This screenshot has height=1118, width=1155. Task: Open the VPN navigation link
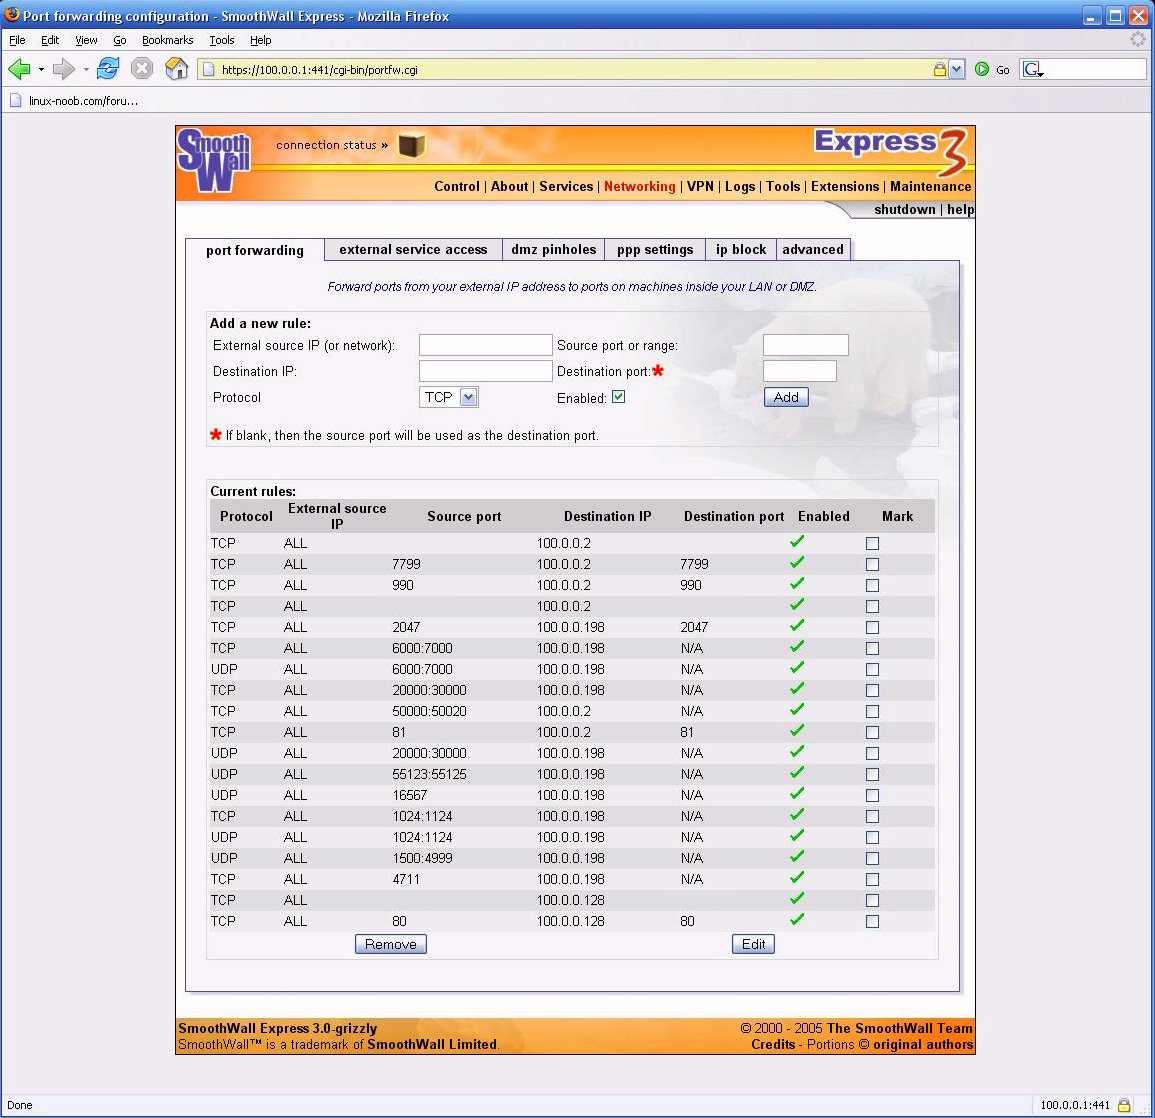pyautogui.click(x=701, y=186)
